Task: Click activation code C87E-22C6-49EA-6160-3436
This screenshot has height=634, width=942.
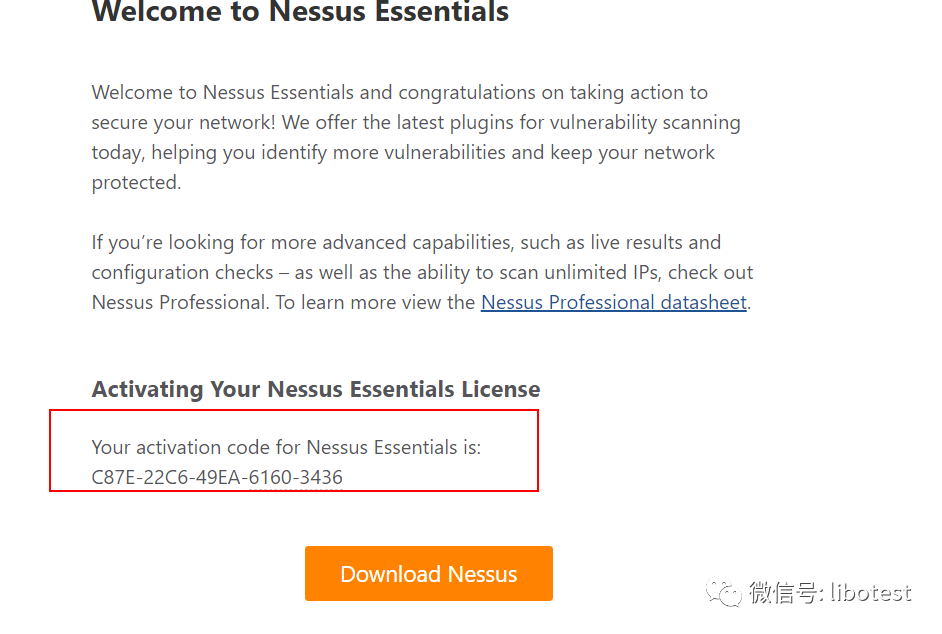Action: [217, 477]
